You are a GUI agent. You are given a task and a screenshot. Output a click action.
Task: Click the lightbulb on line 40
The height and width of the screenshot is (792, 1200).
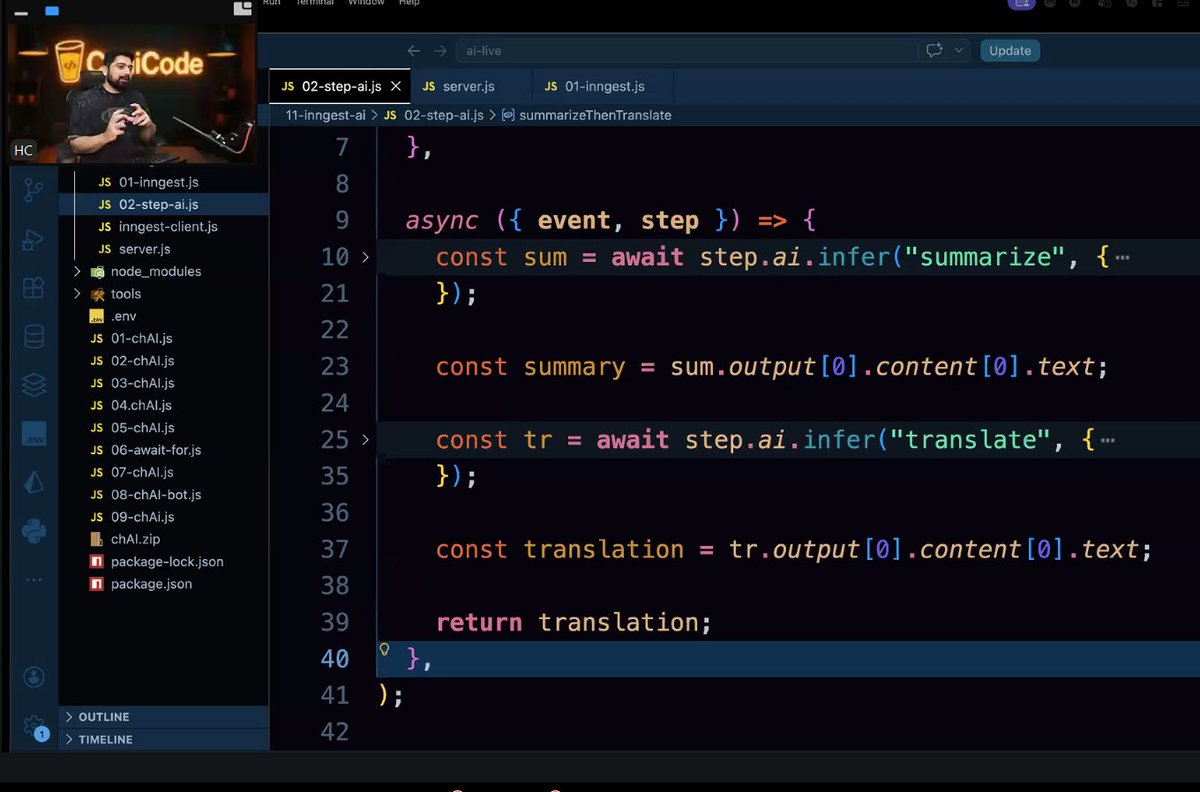[384, 649]
